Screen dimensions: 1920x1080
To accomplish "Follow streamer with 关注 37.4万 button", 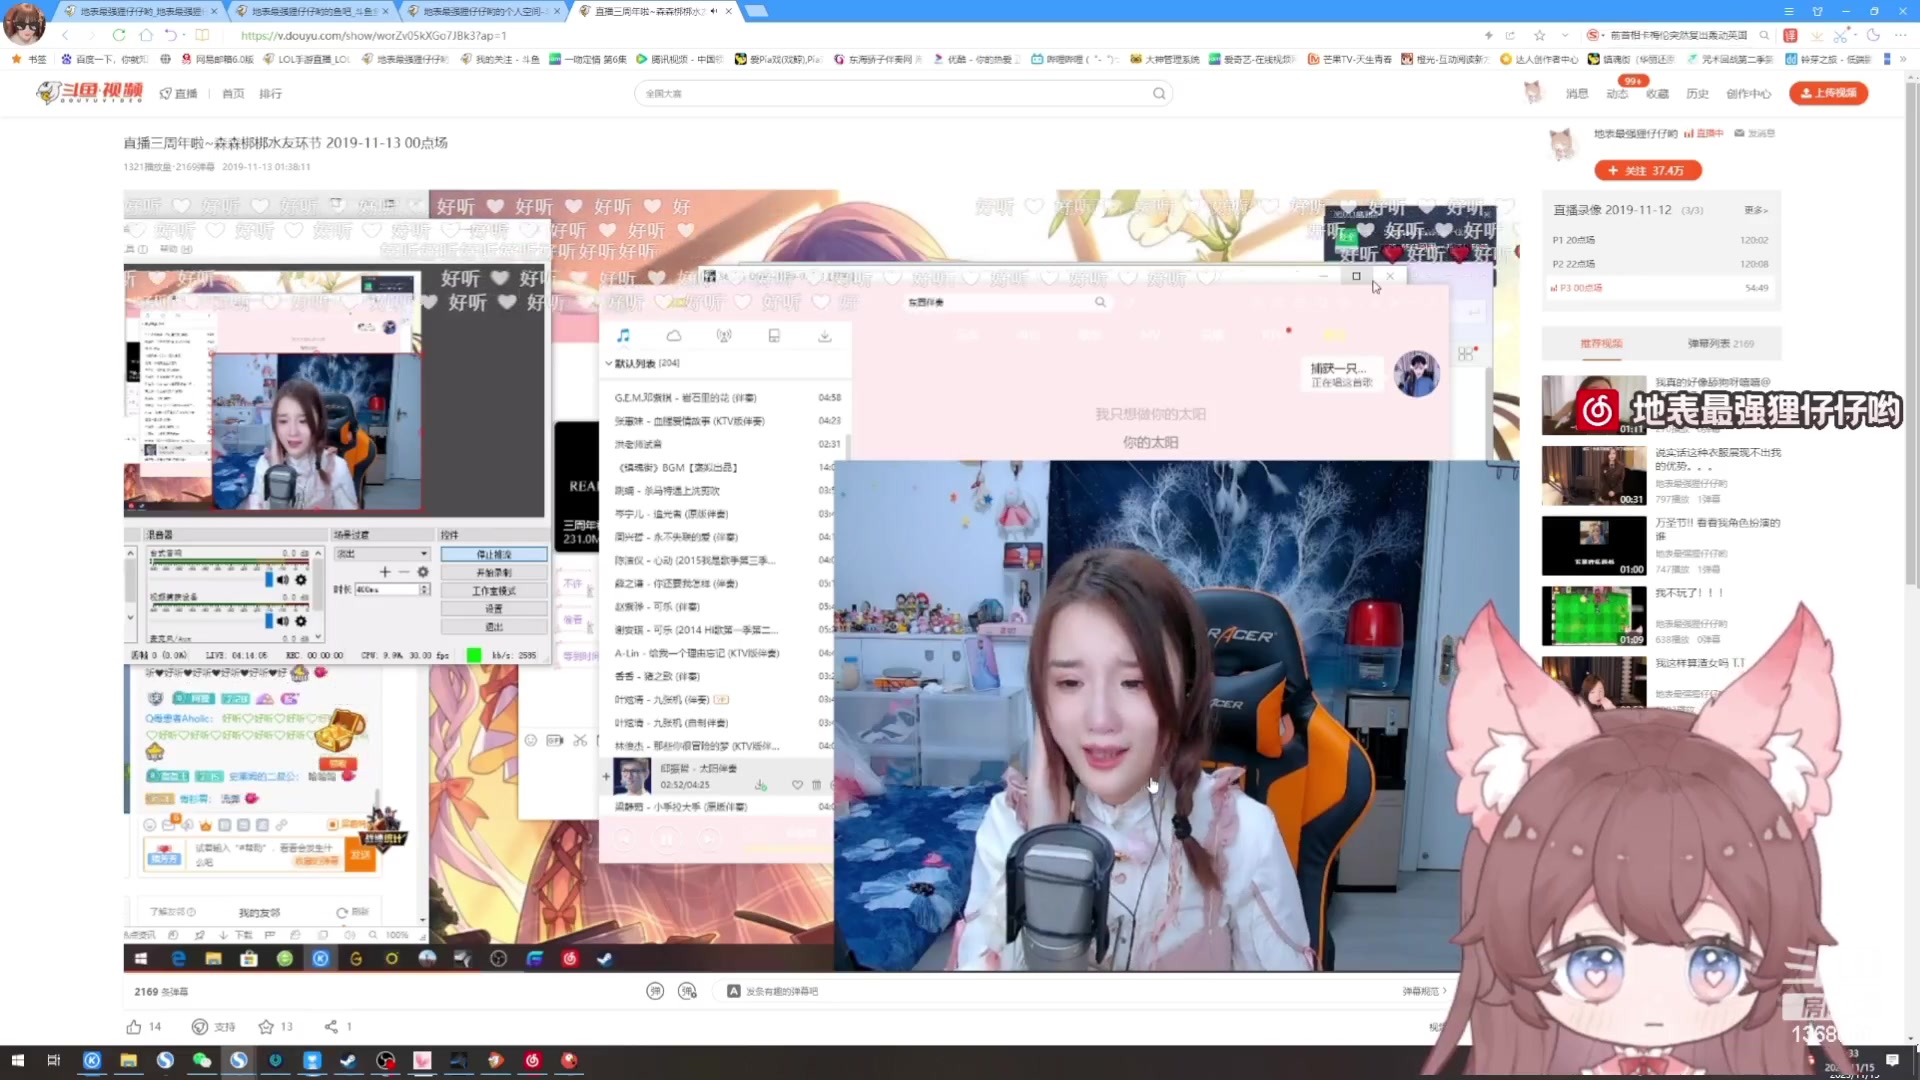I will pyautogui.click(x=1647, y=170).
